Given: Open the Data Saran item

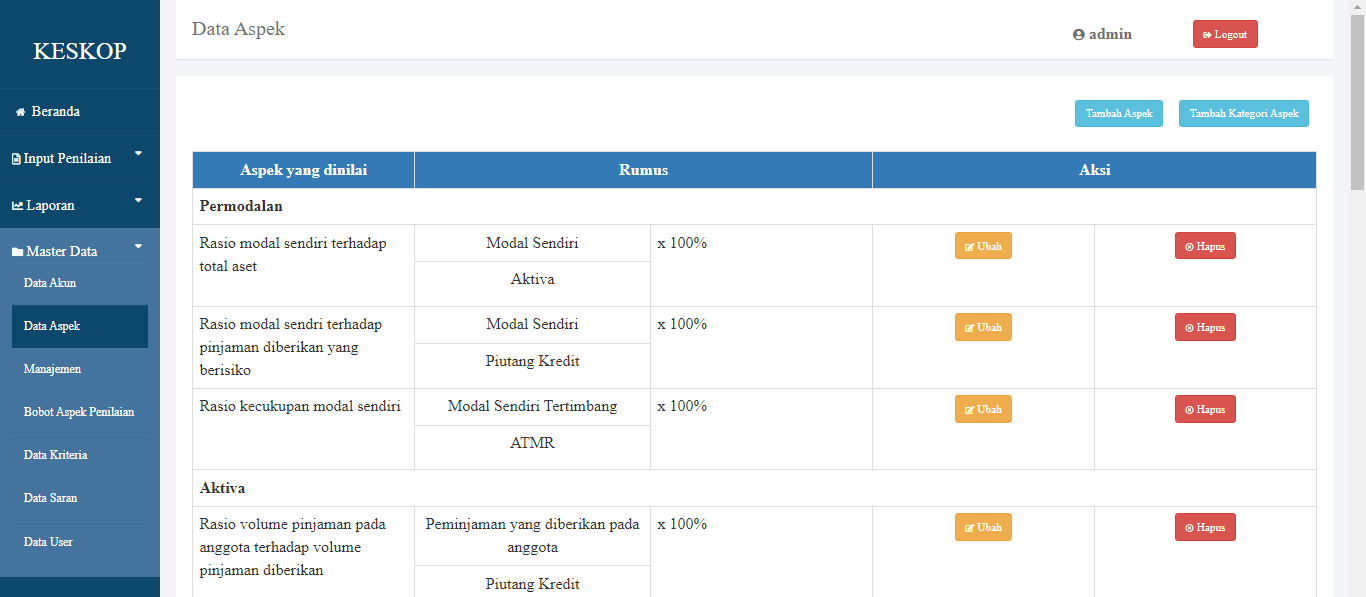Looking at the screenshot, I should [80, 498].
